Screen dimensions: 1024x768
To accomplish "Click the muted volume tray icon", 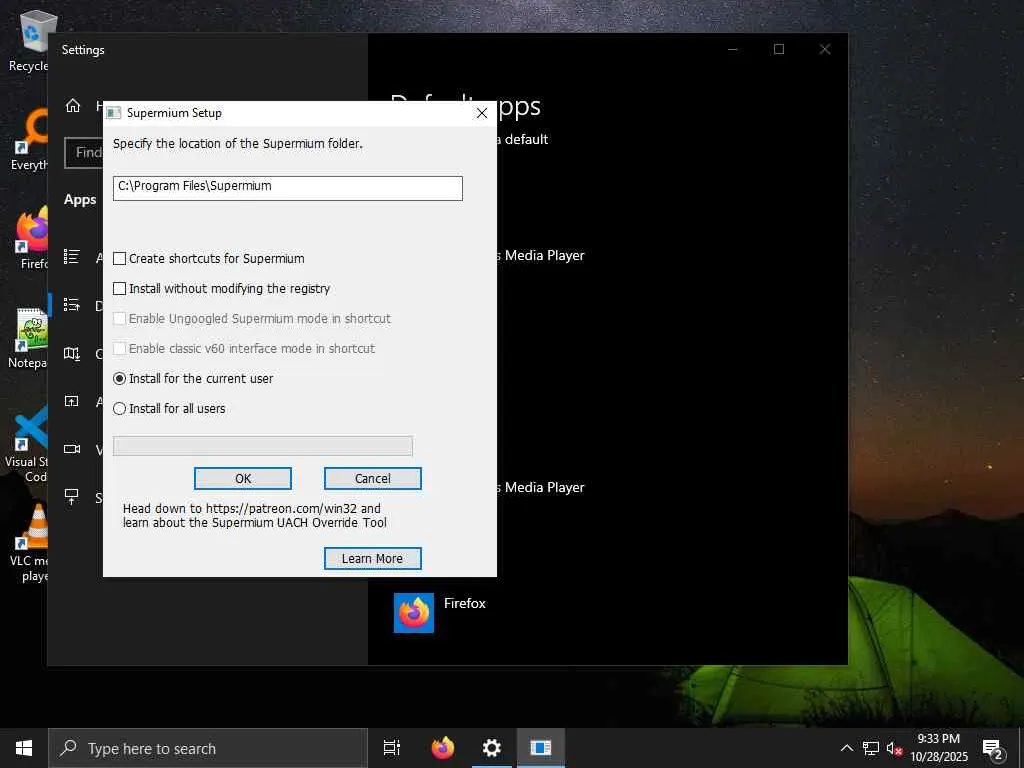I will [x=895, y=748].
